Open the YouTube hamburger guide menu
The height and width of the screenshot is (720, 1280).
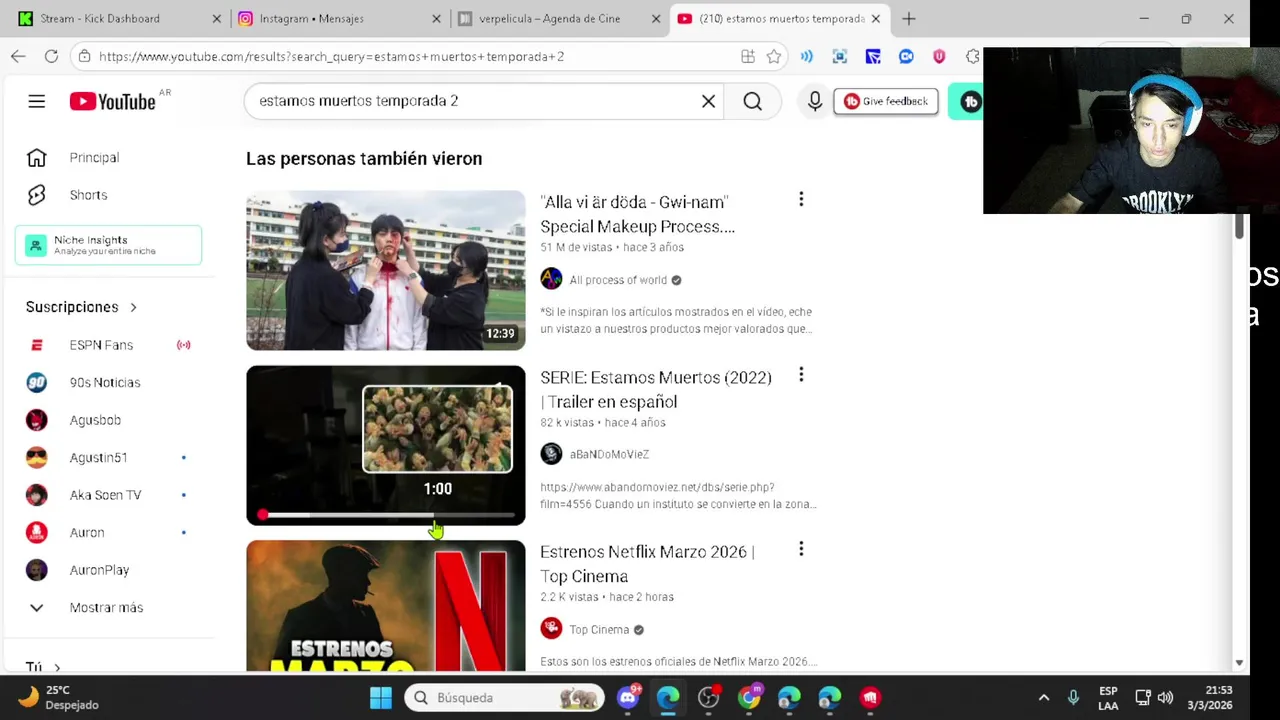37,101
